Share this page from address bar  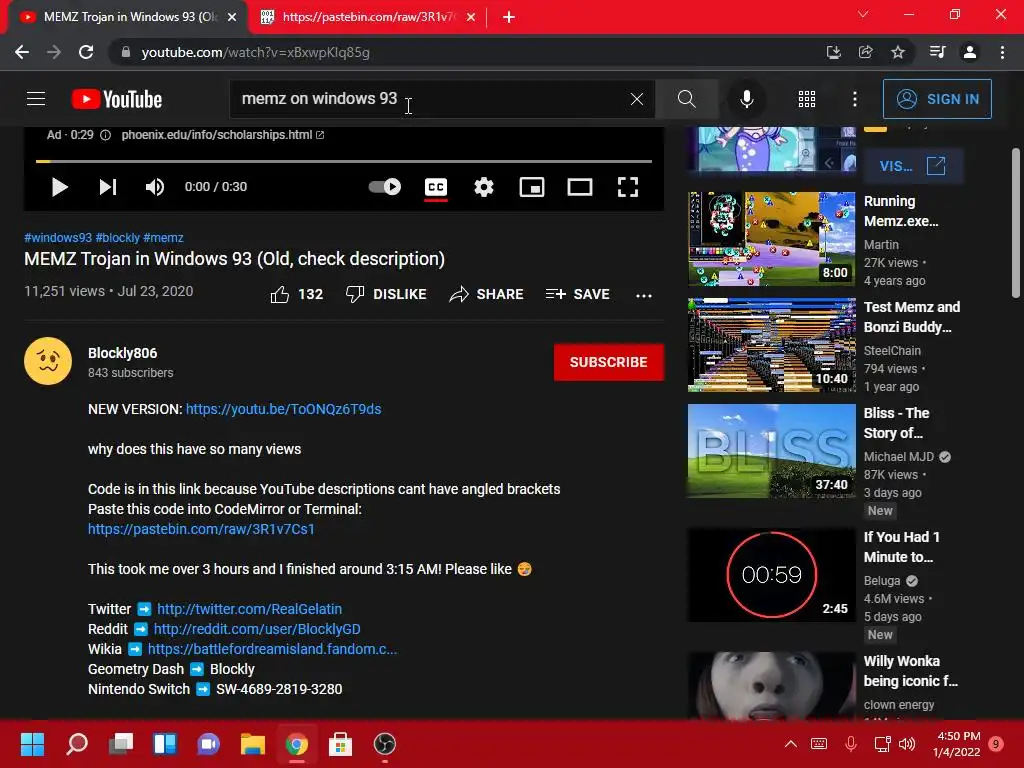point(866,52)
